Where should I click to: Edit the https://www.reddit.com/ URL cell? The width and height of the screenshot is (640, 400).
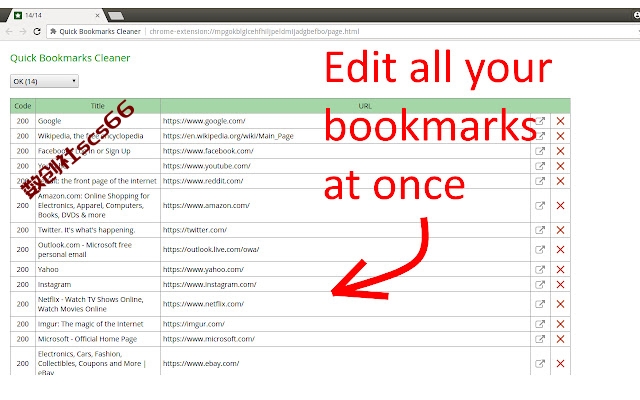[x=345, y=181]
